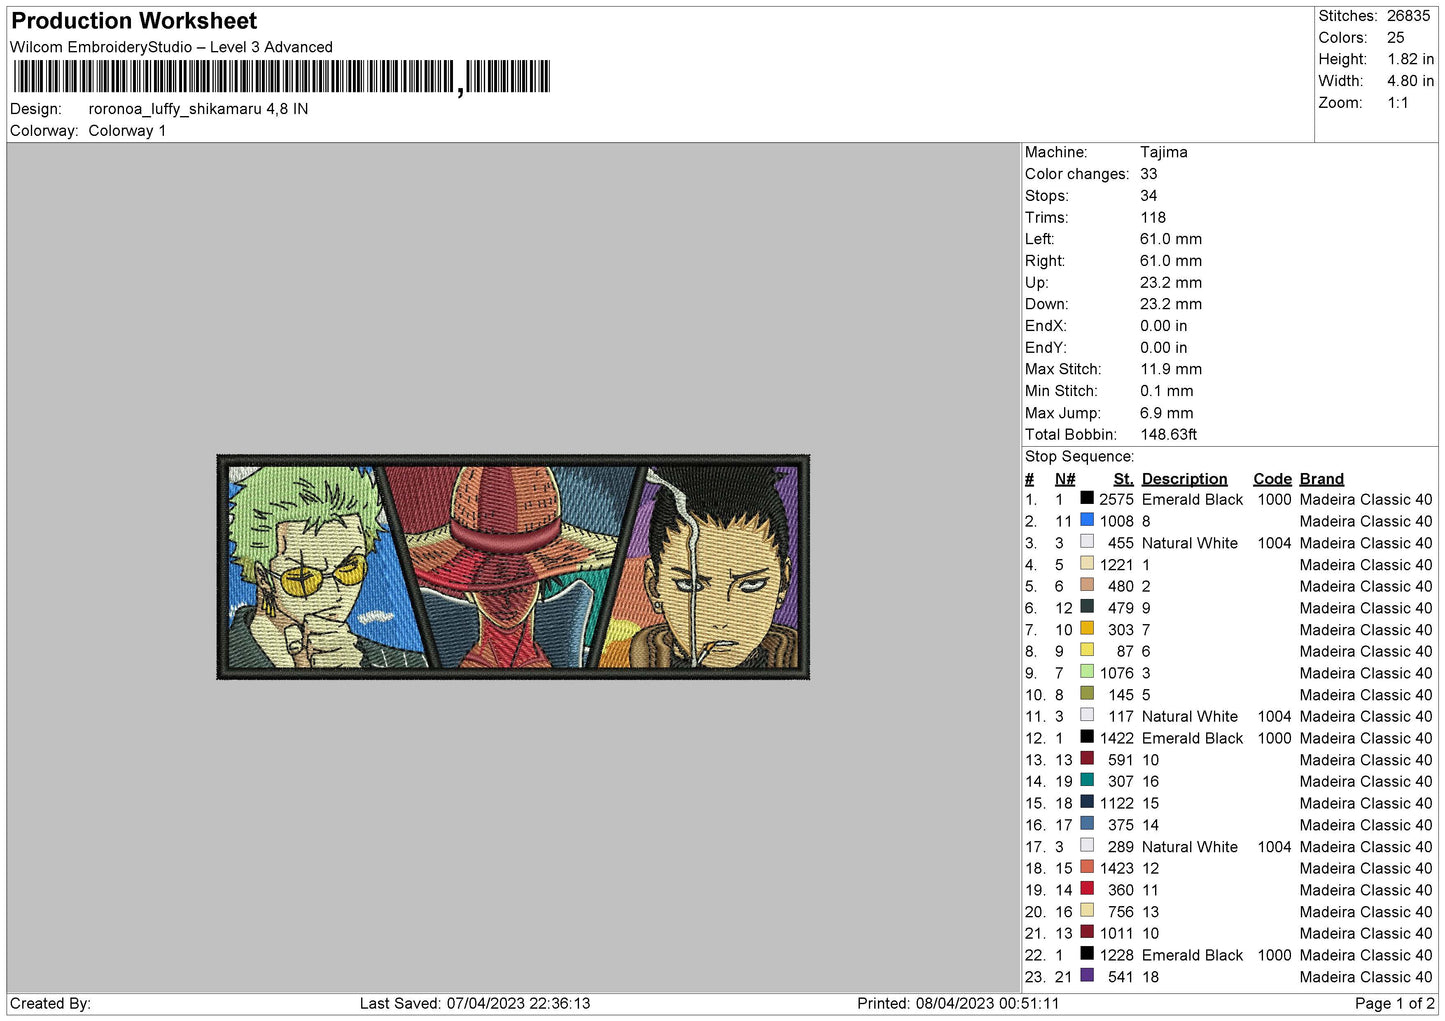Click the Colors value 25
This screenshot has height=1021, width=1445.
(x=1396, y=38)
